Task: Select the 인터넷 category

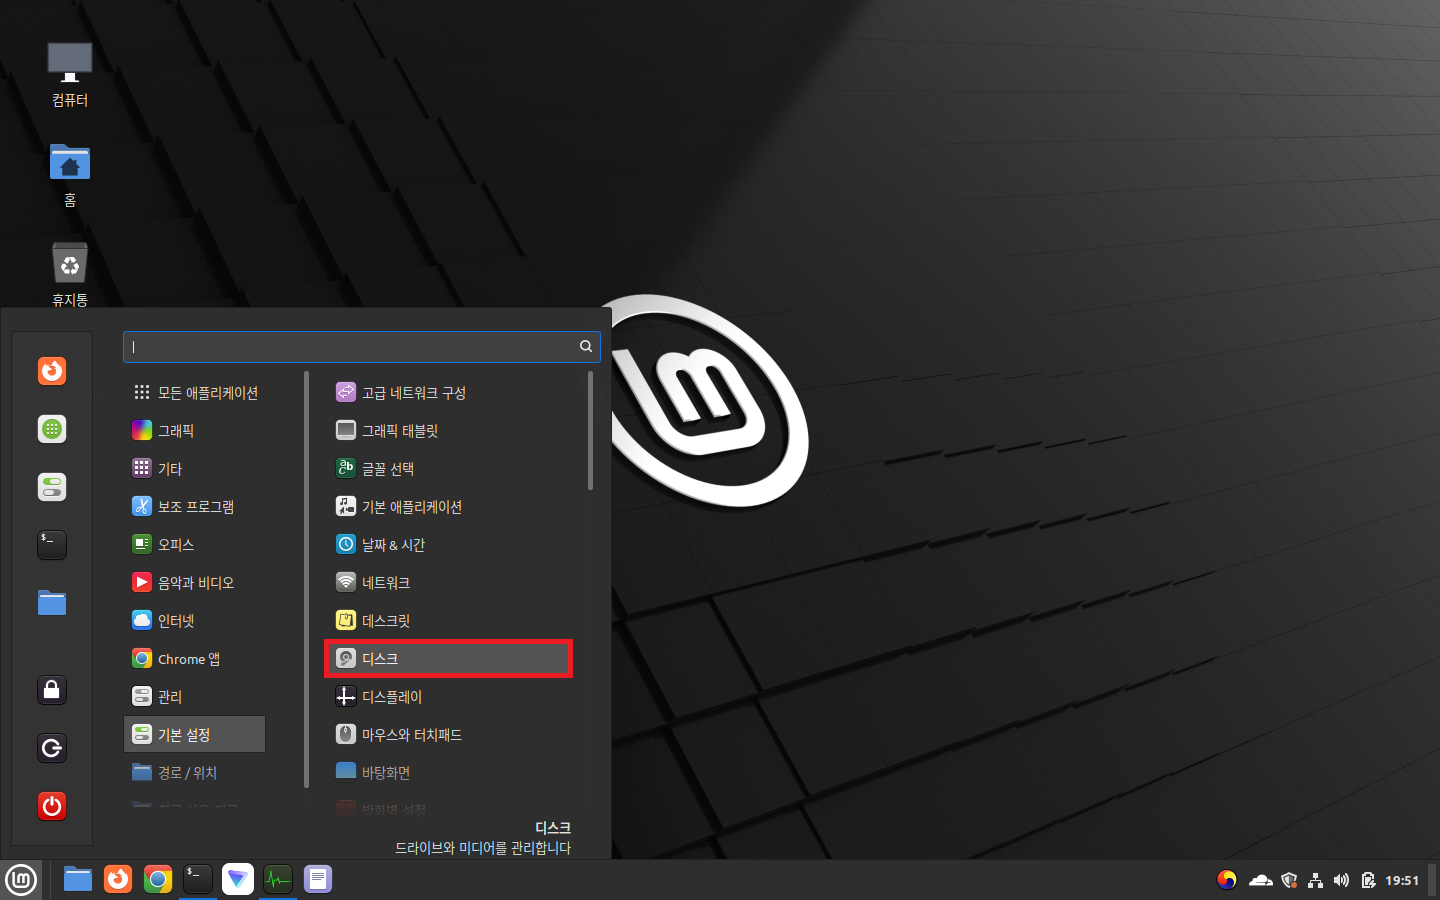Action: 195,621
